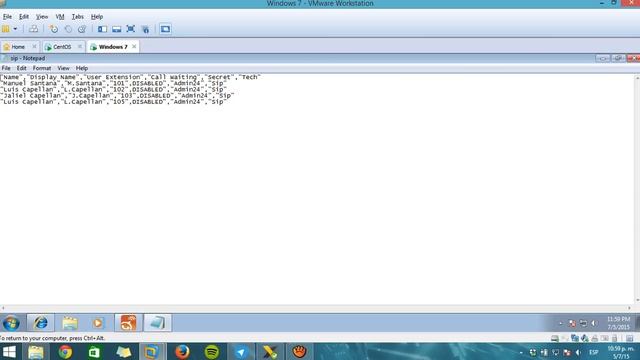640x360 pixels.
Task: Open Telegram from the host taskbar
Action: click(241, 352)
